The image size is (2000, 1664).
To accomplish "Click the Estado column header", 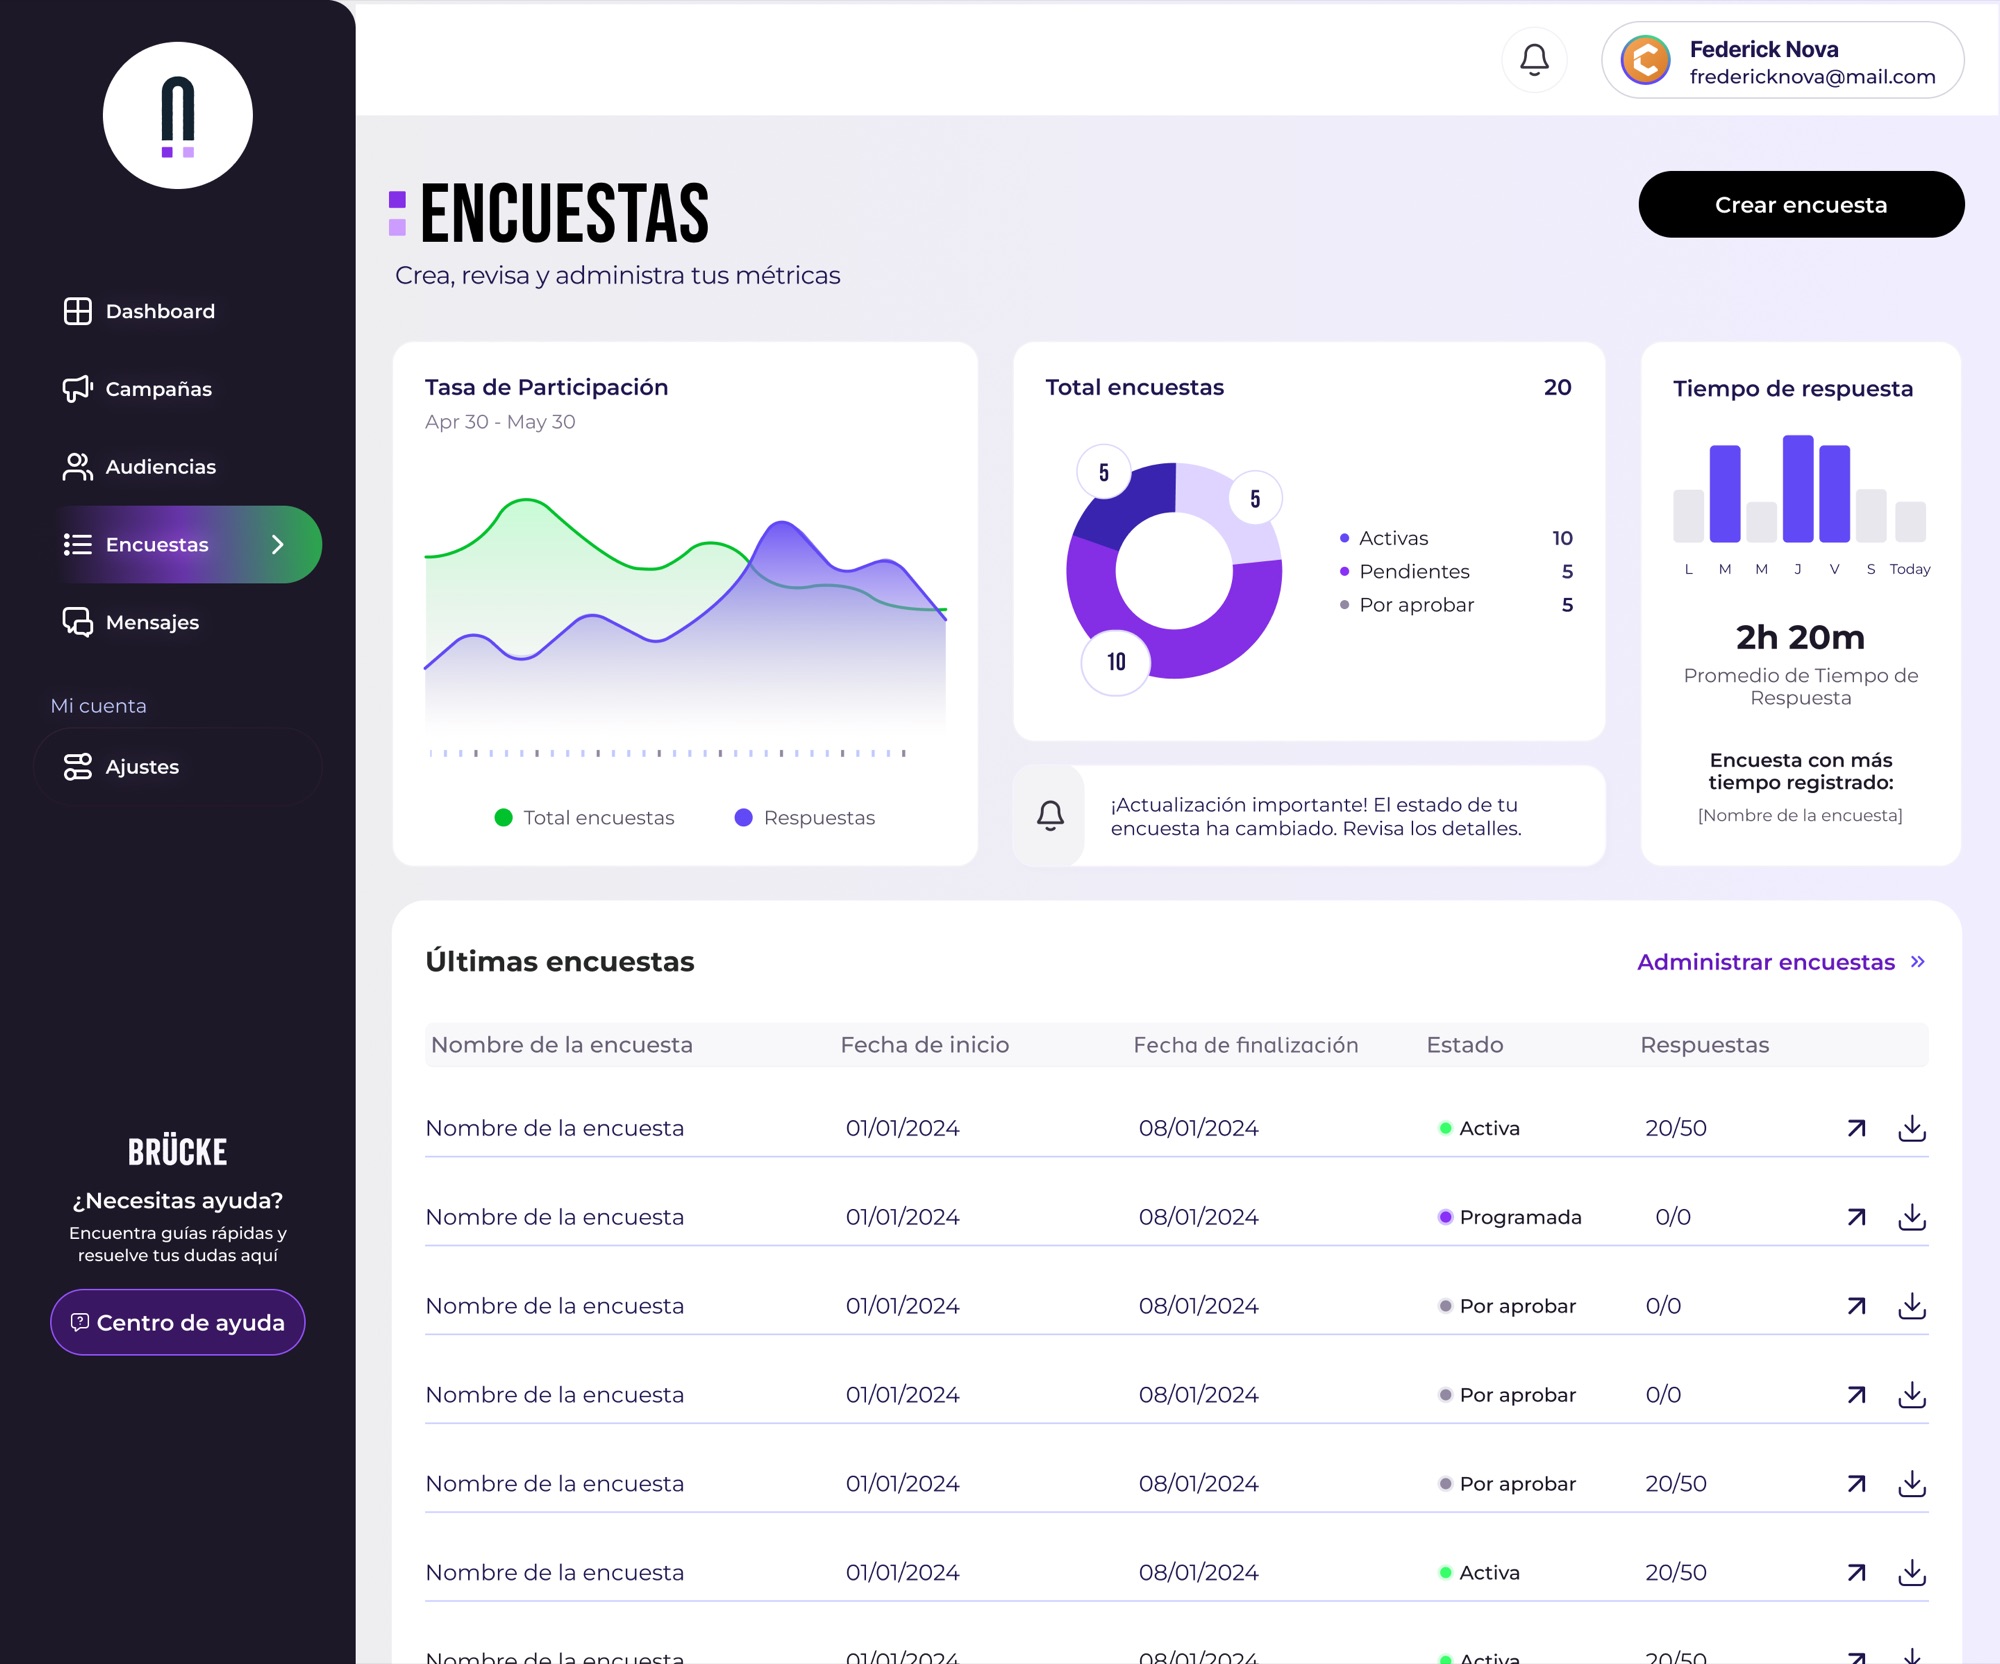I will pos(1465,1045).
